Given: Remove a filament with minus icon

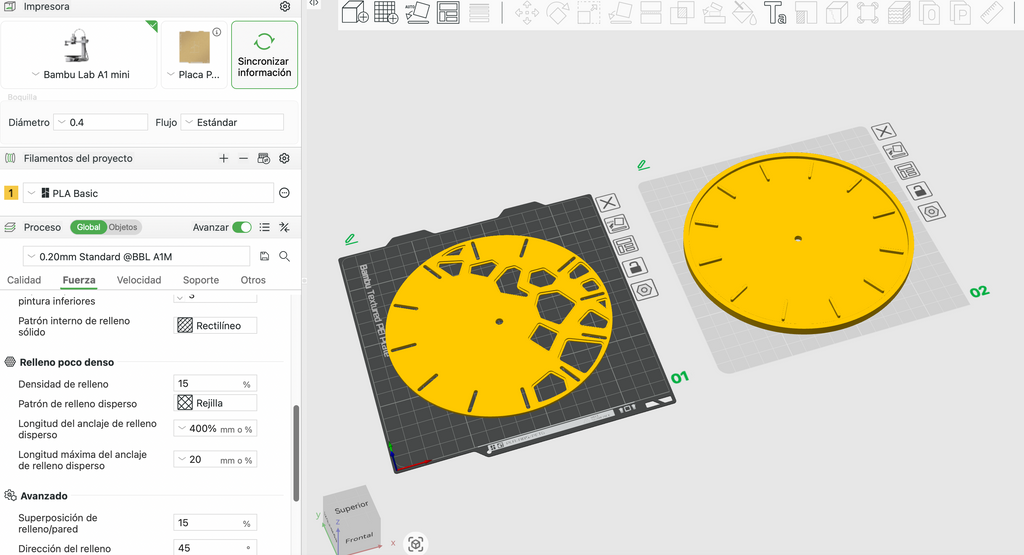Looking at the screenshot, I should point(243,158).
